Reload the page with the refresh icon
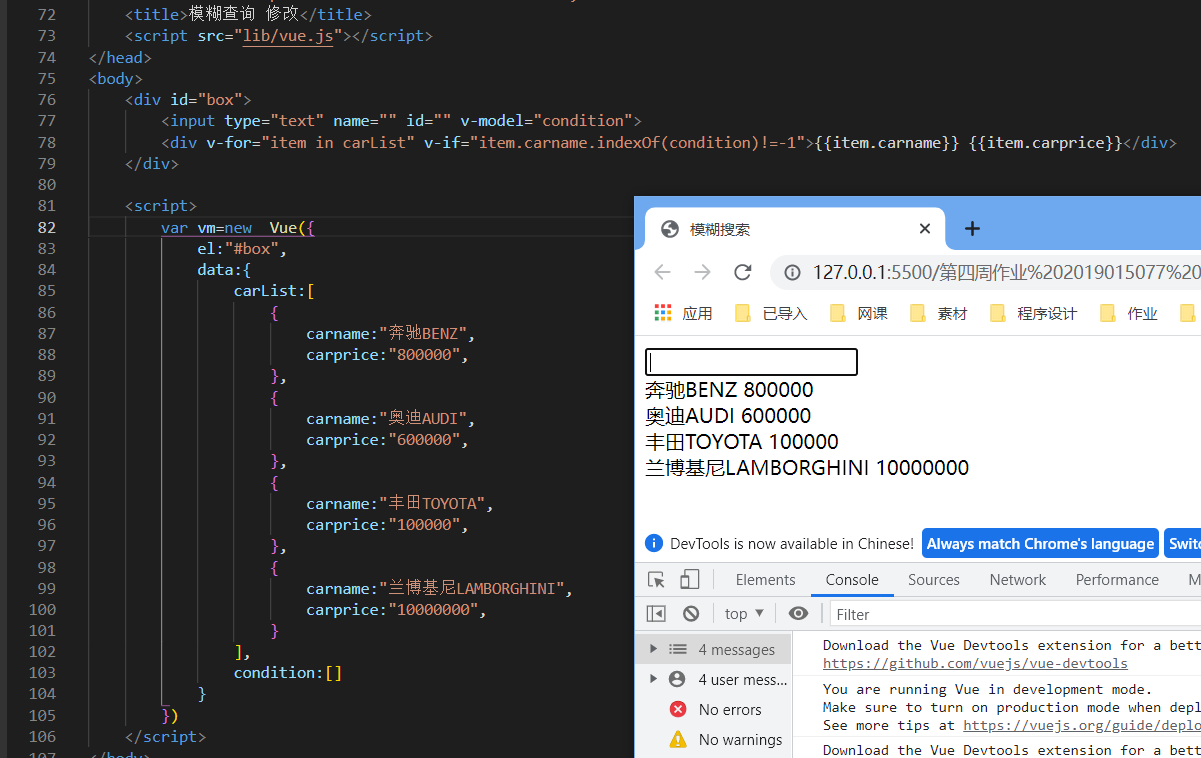The width and height of the screenshot is (1201, 758). point(742,272)
